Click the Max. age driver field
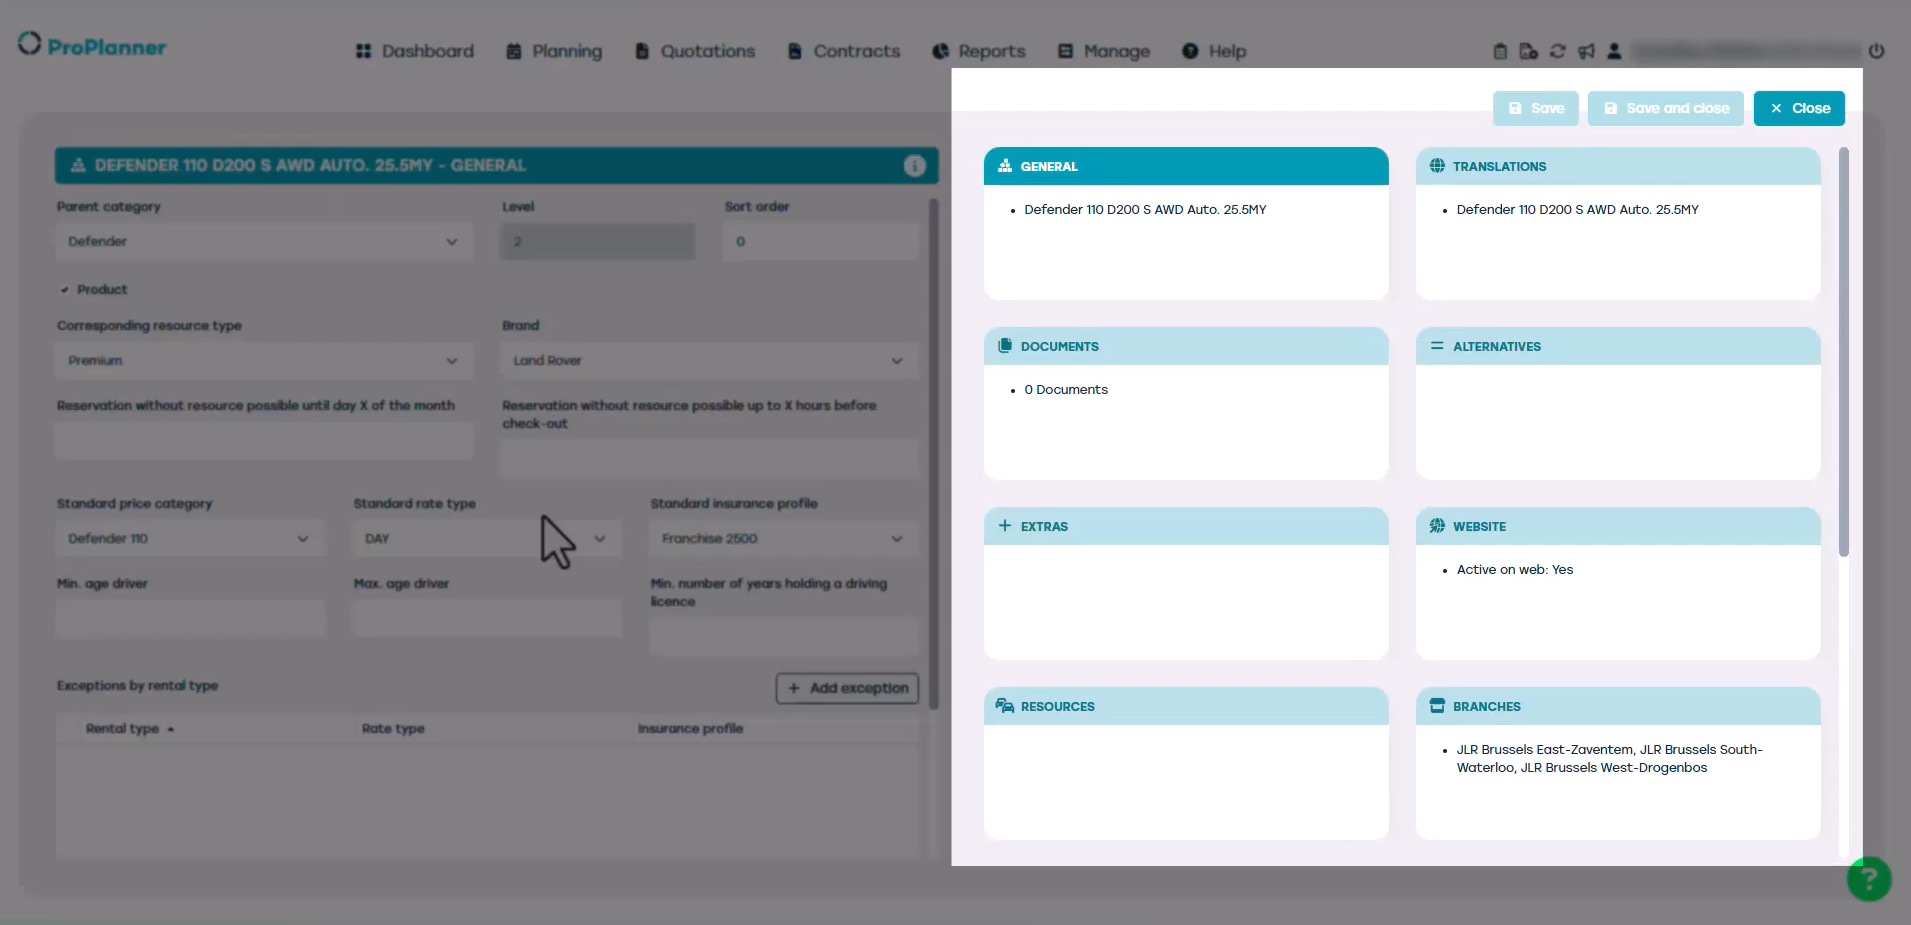The width and height of the screenshot is (1911, 925). pyautogui.click(x=487, y=619)
